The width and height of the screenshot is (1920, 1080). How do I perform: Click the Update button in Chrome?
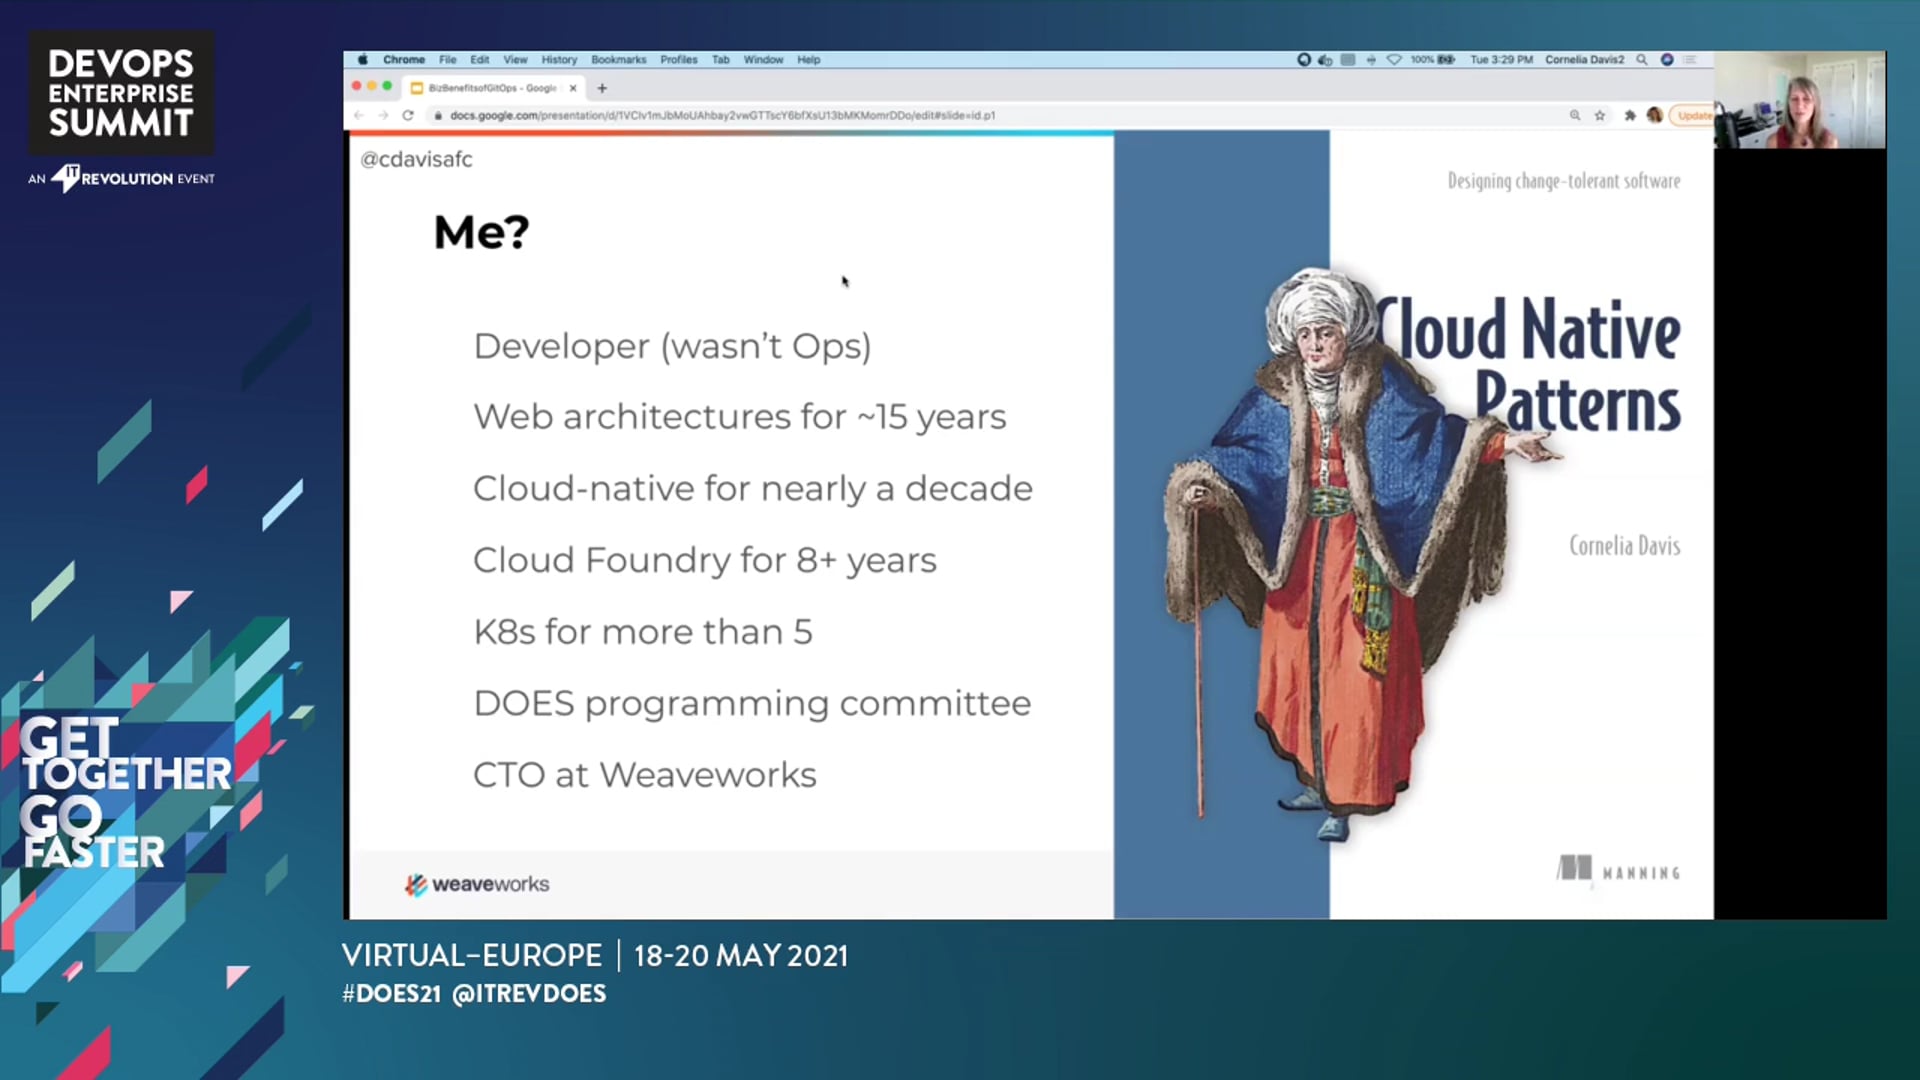[1692, 116]
